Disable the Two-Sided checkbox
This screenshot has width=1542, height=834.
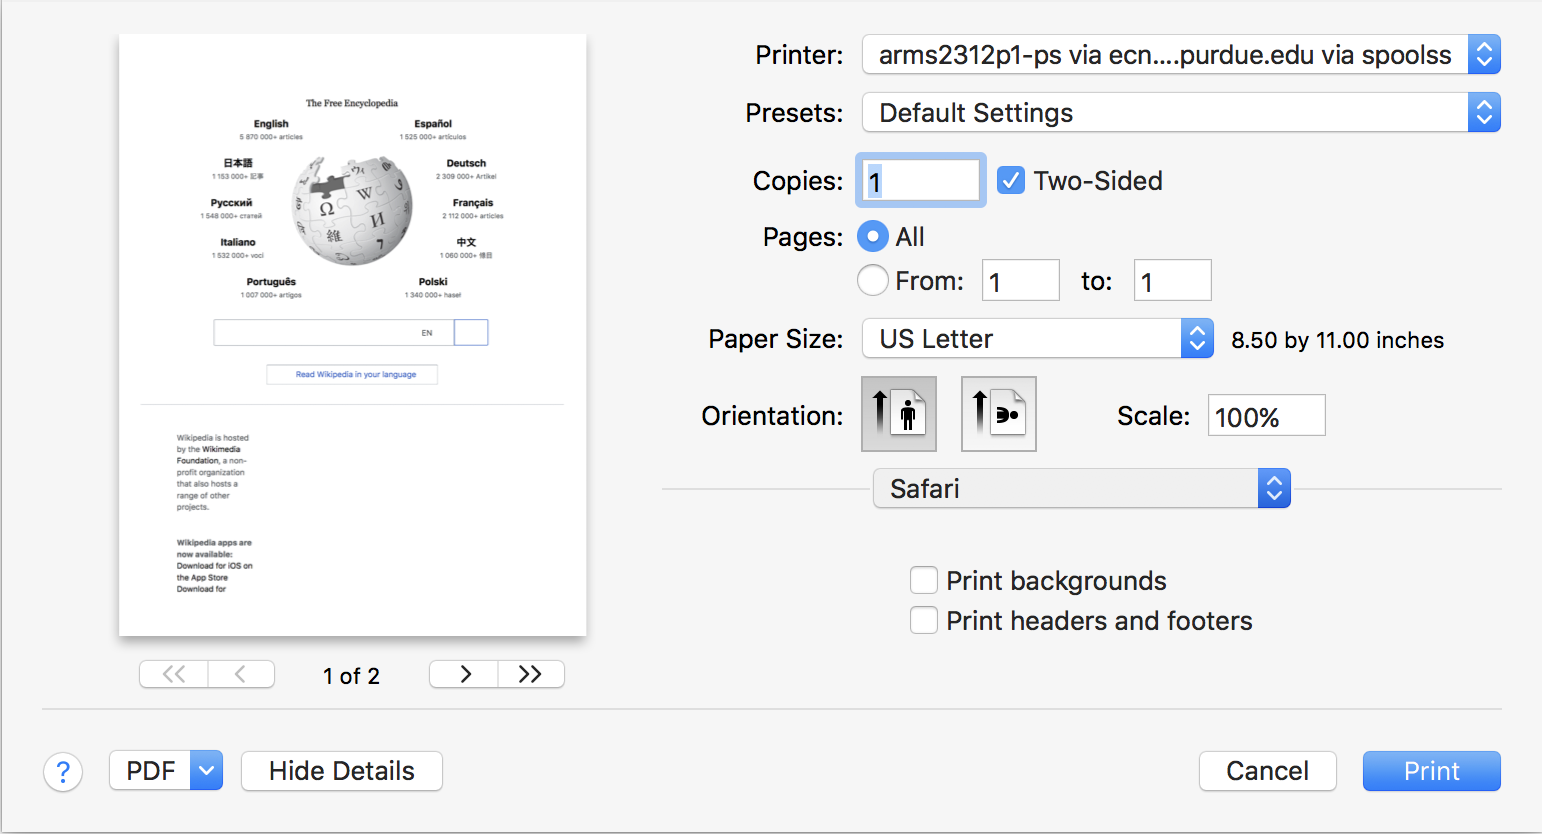(x=1011, y=181)
